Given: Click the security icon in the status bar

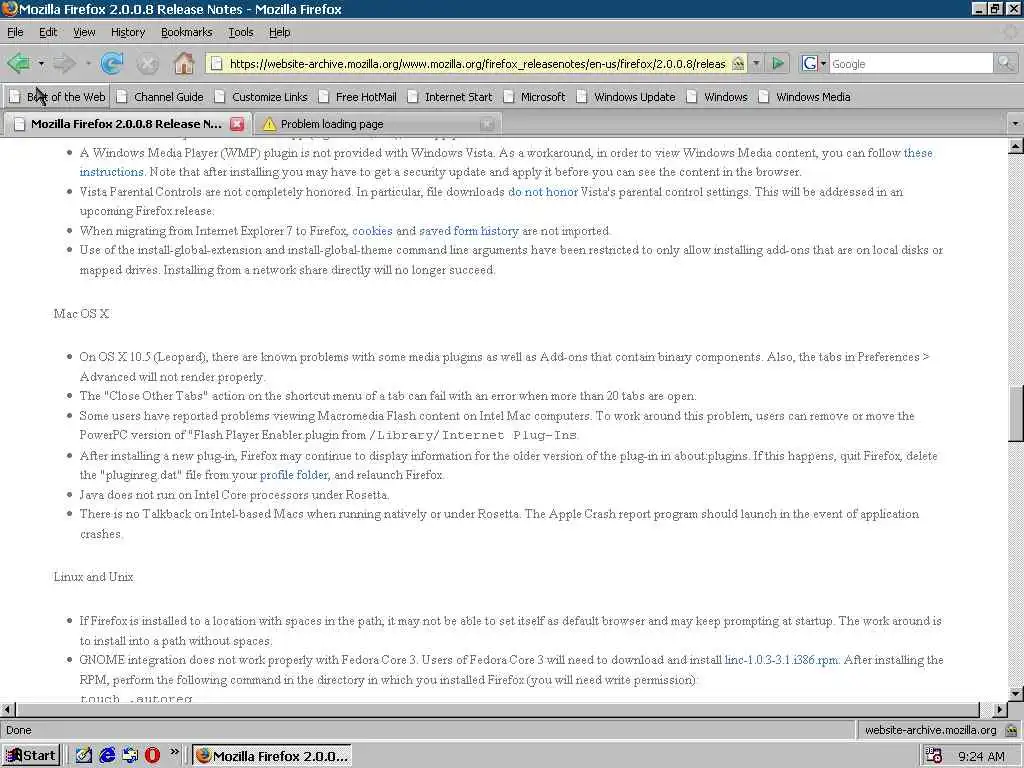Looking at the screenshot, I should [x=1011, y=730].
